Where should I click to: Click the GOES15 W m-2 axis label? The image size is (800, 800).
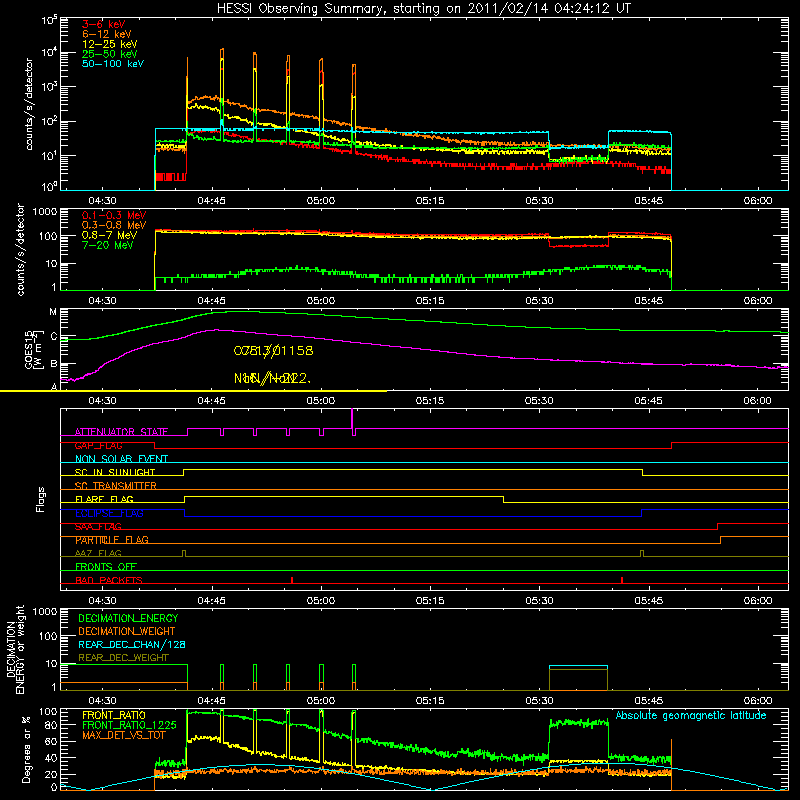35,349
